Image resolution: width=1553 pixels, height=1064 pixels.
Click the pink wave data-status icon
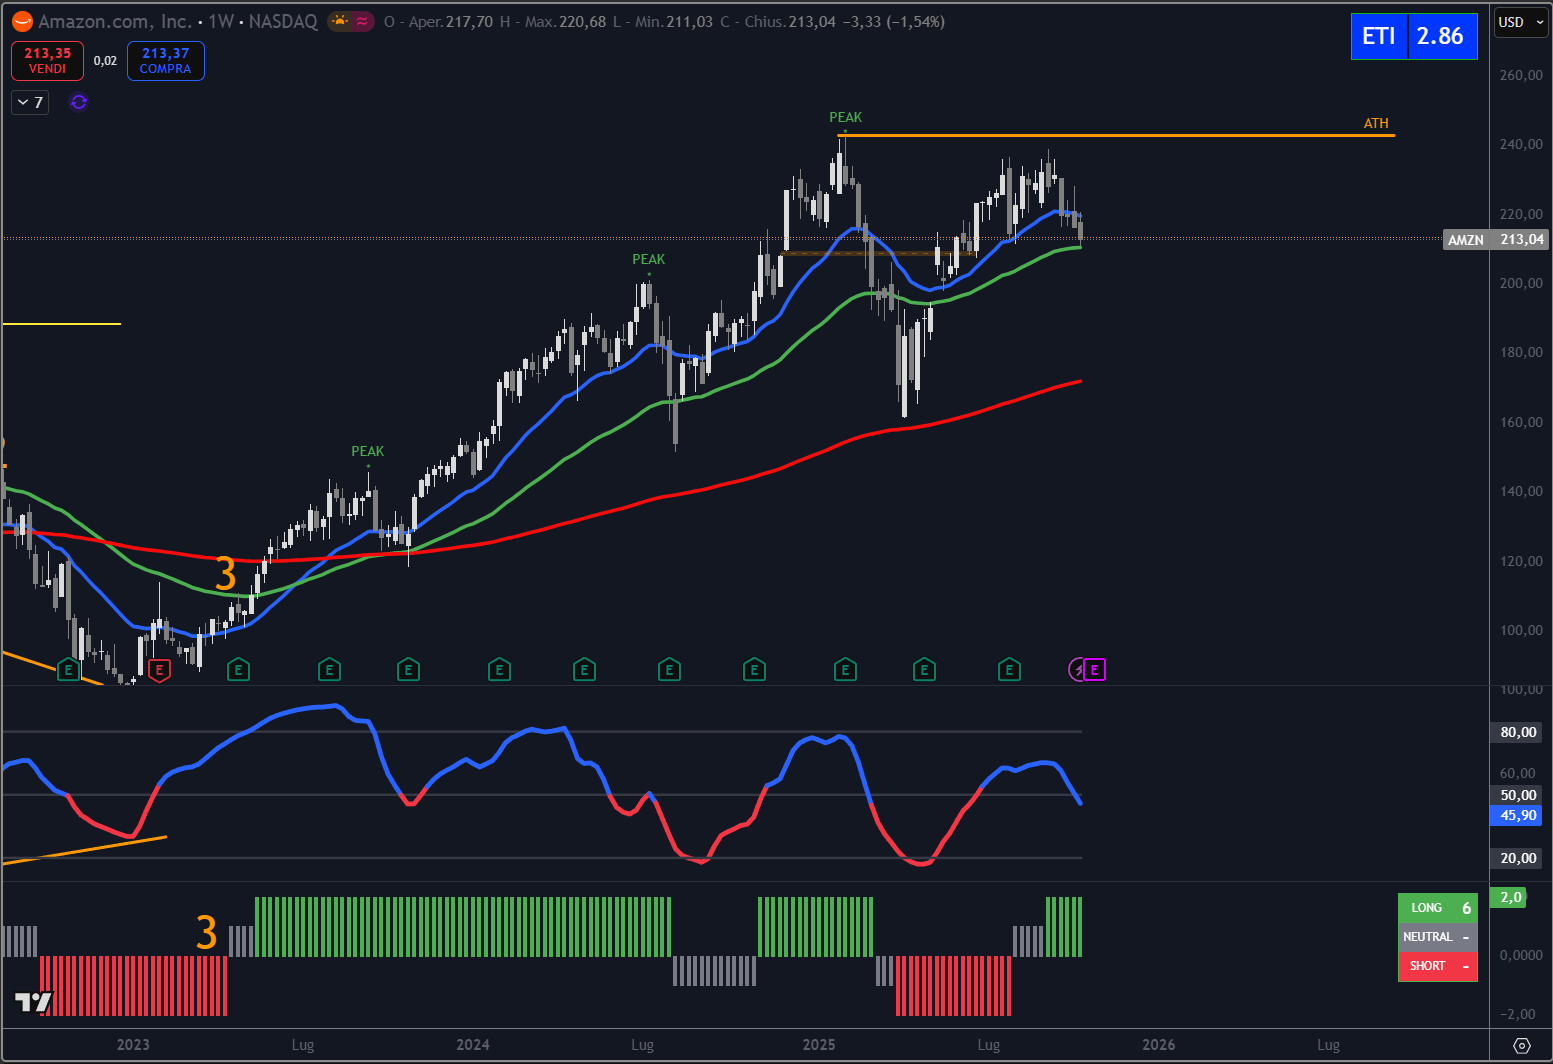point(363,21)
